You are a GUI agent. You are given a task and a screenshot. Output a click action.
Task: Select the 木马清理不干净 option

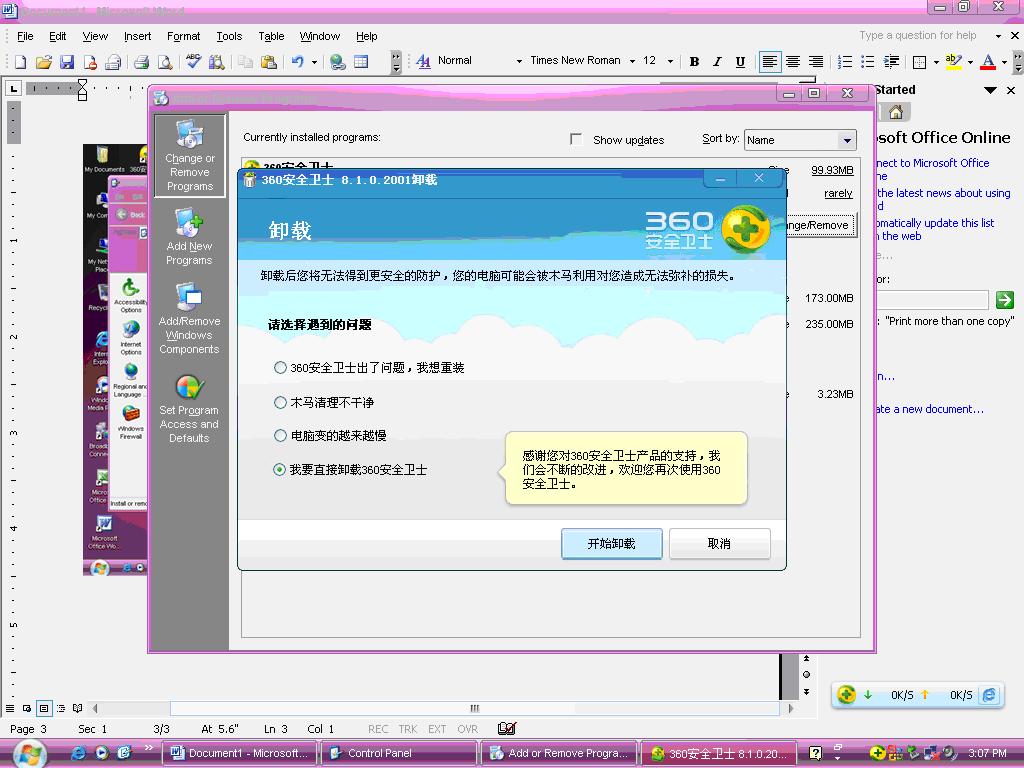click(280, 402)
